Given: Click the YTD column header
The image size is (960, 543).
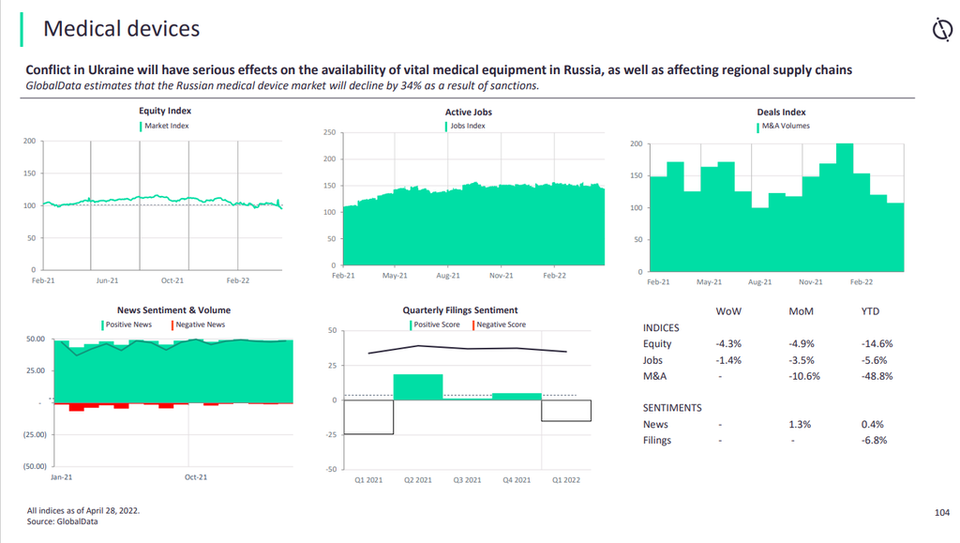Looking at the screenshot, I should (x=871, y=311).
